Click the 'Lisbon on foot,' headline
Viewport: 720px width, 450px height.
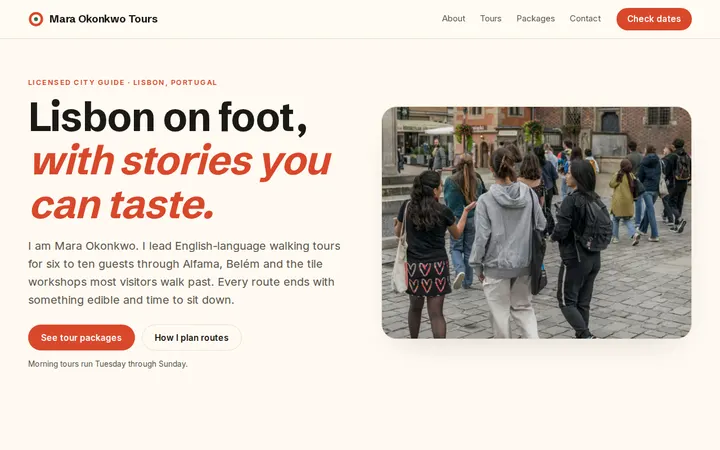point(168,118)
